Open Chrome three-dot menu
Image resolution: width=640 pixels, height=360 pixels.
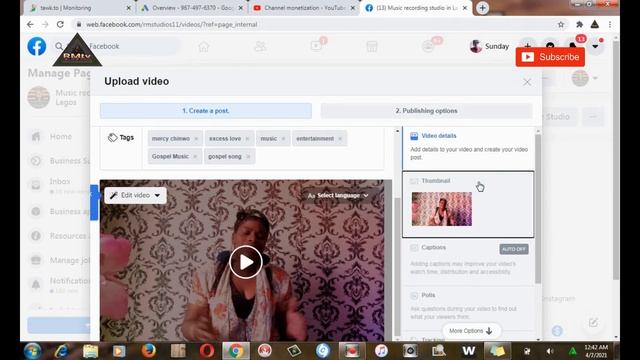coord(610,24)
